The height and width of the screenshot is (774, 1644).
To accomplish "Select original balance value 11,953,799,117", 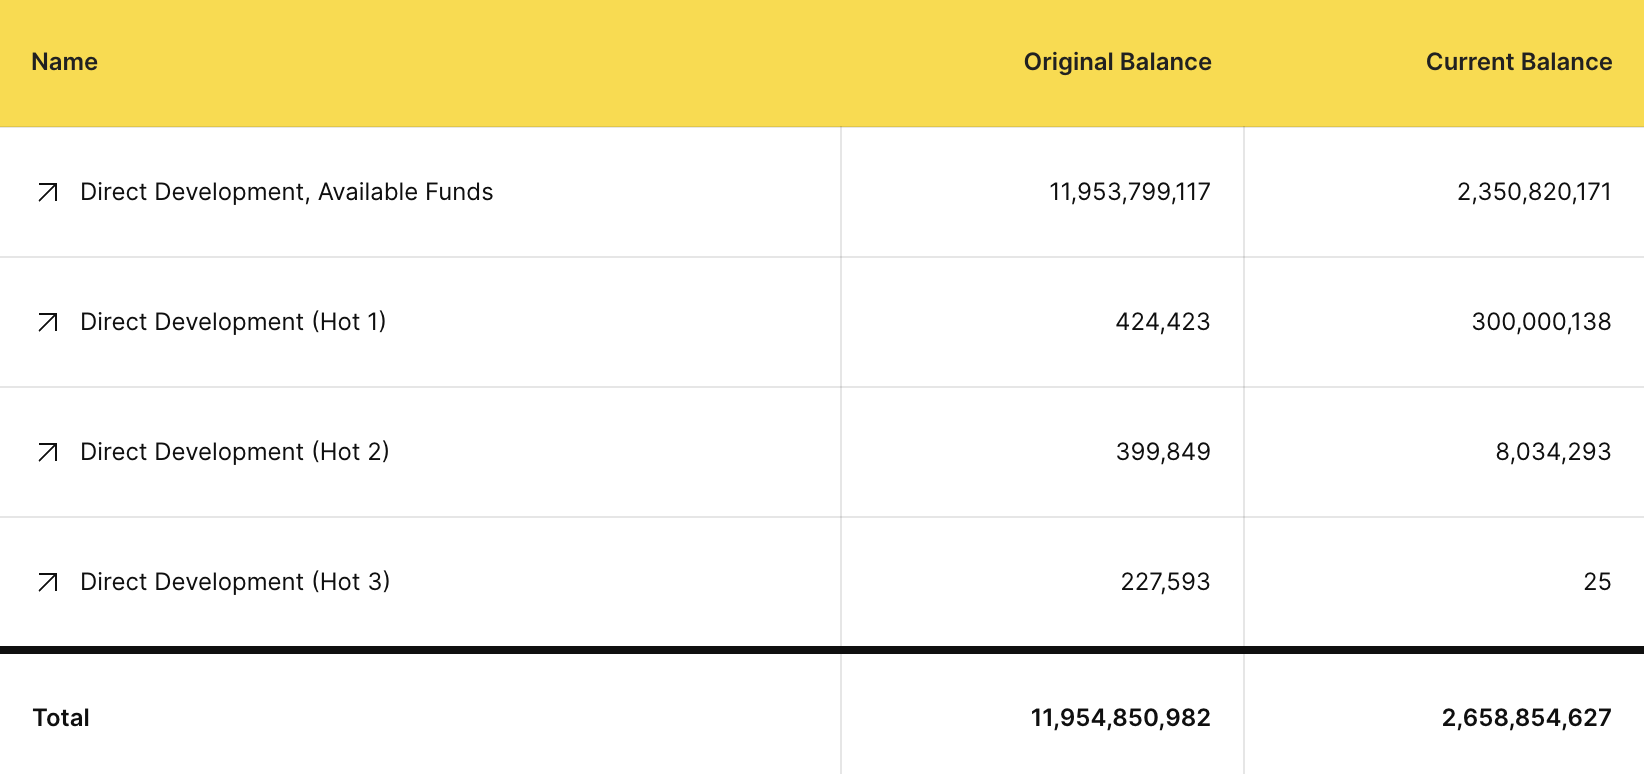I will coord(1129,192).
